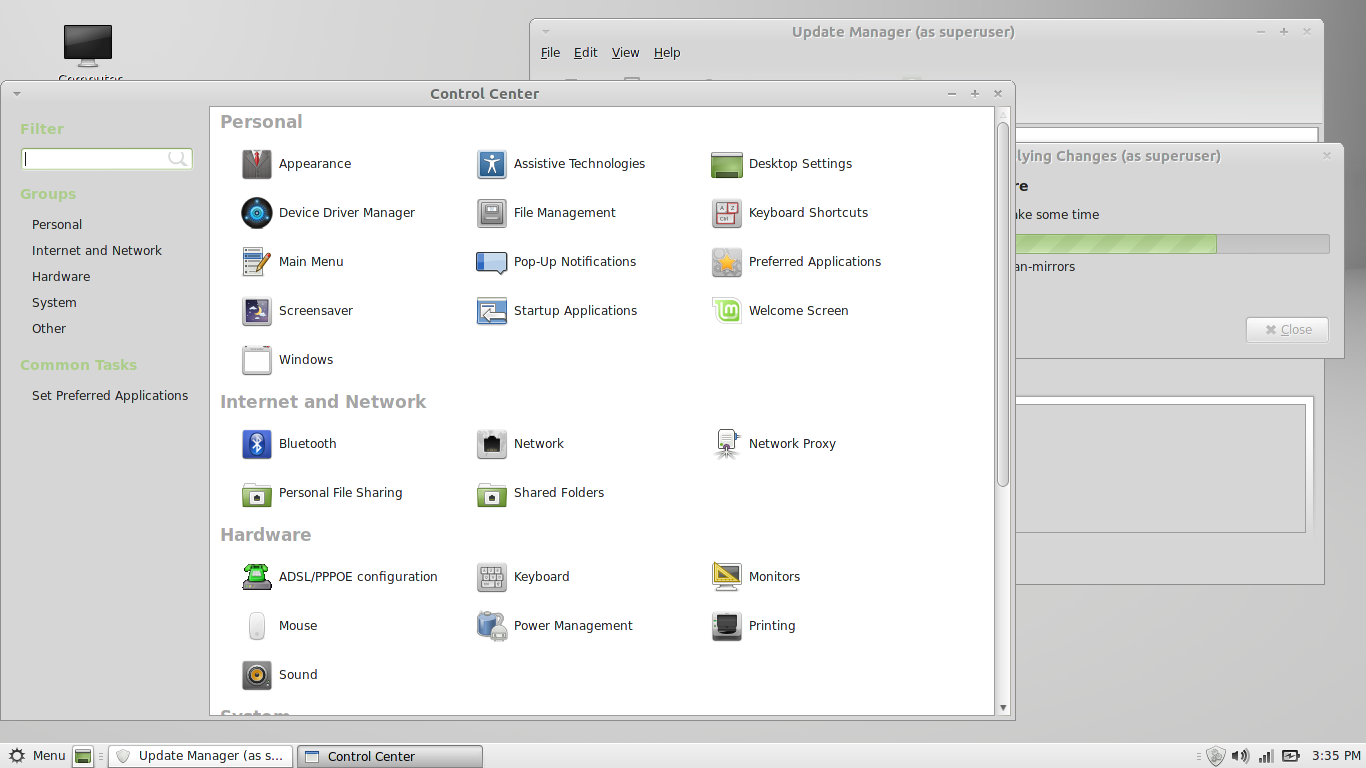Jump to Other group in sidebar
Screen dimensions: 1366x768
tap(49, 329)
